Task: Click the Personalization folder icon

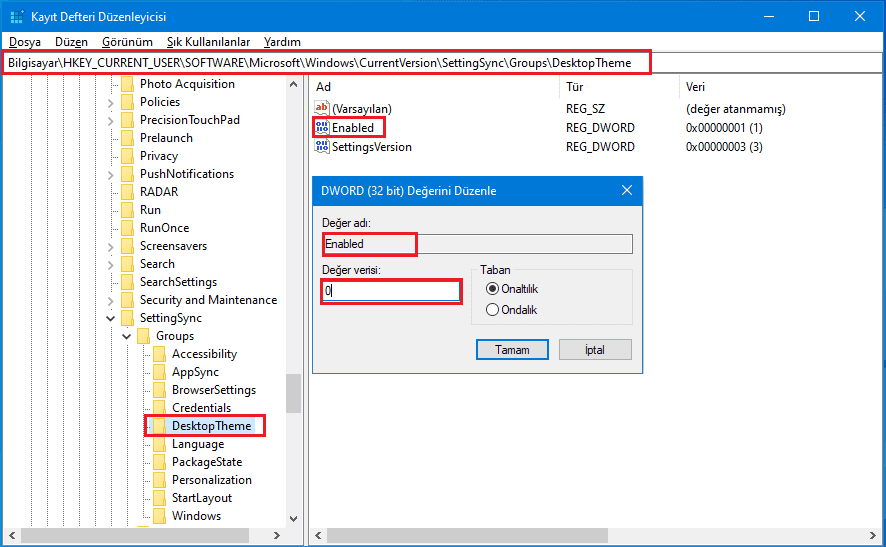Action: coord(160,480)
